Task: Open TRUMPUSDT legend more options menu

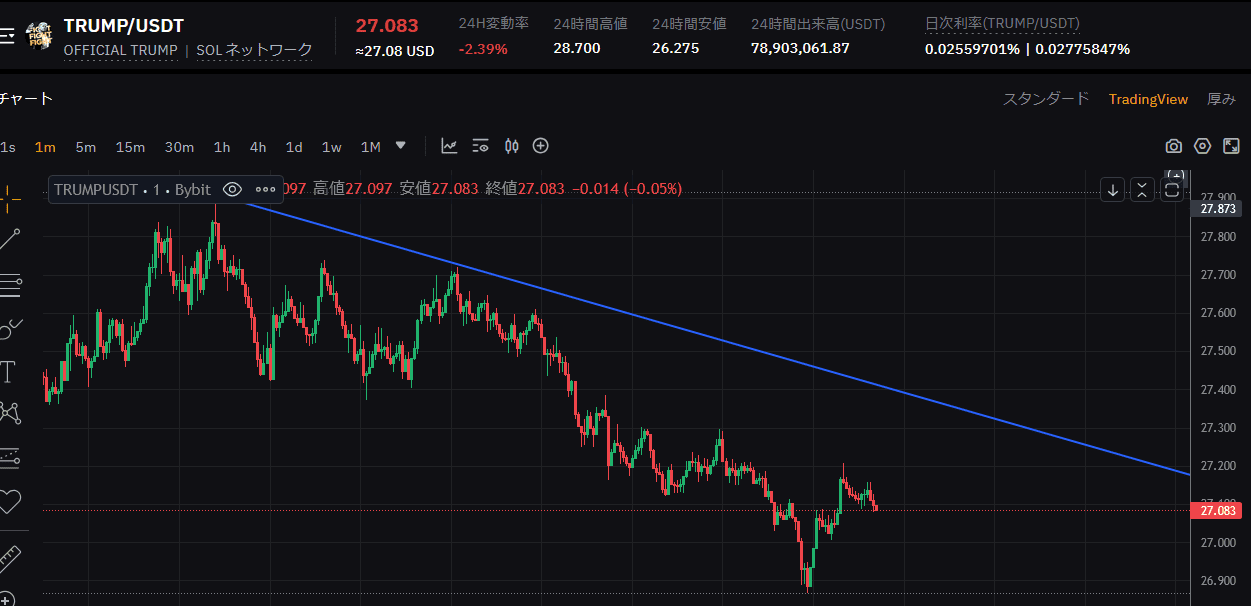Action: coord(265,189)
